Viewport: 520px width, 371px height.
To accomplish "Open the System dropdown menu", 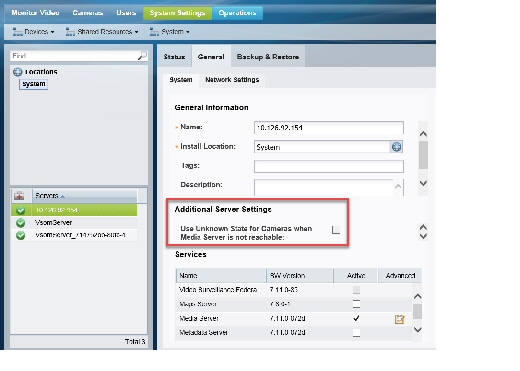I will [x=170, y=32].
